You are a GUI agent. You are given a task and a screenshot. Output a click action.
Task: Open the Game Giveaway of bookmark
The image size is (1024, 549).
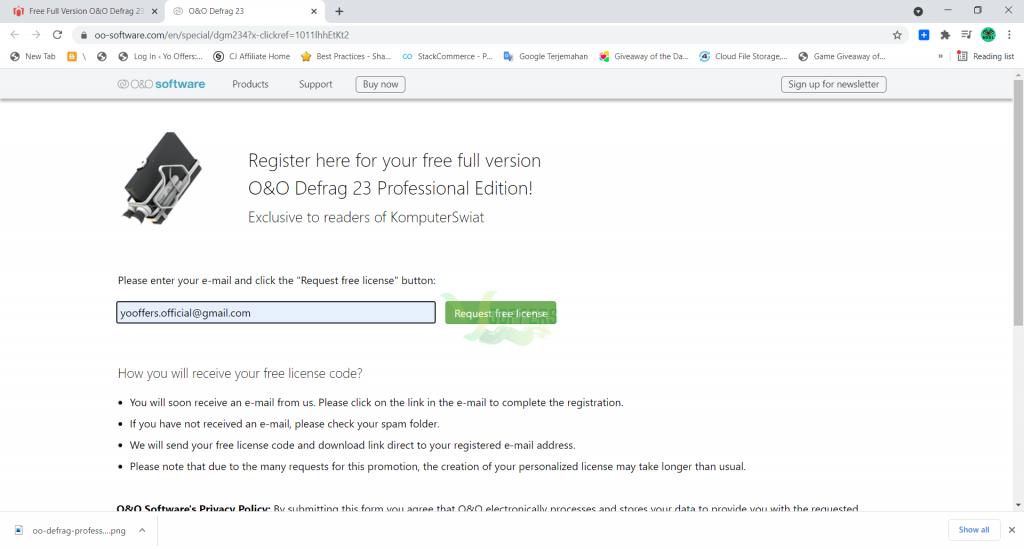point(842,57)
